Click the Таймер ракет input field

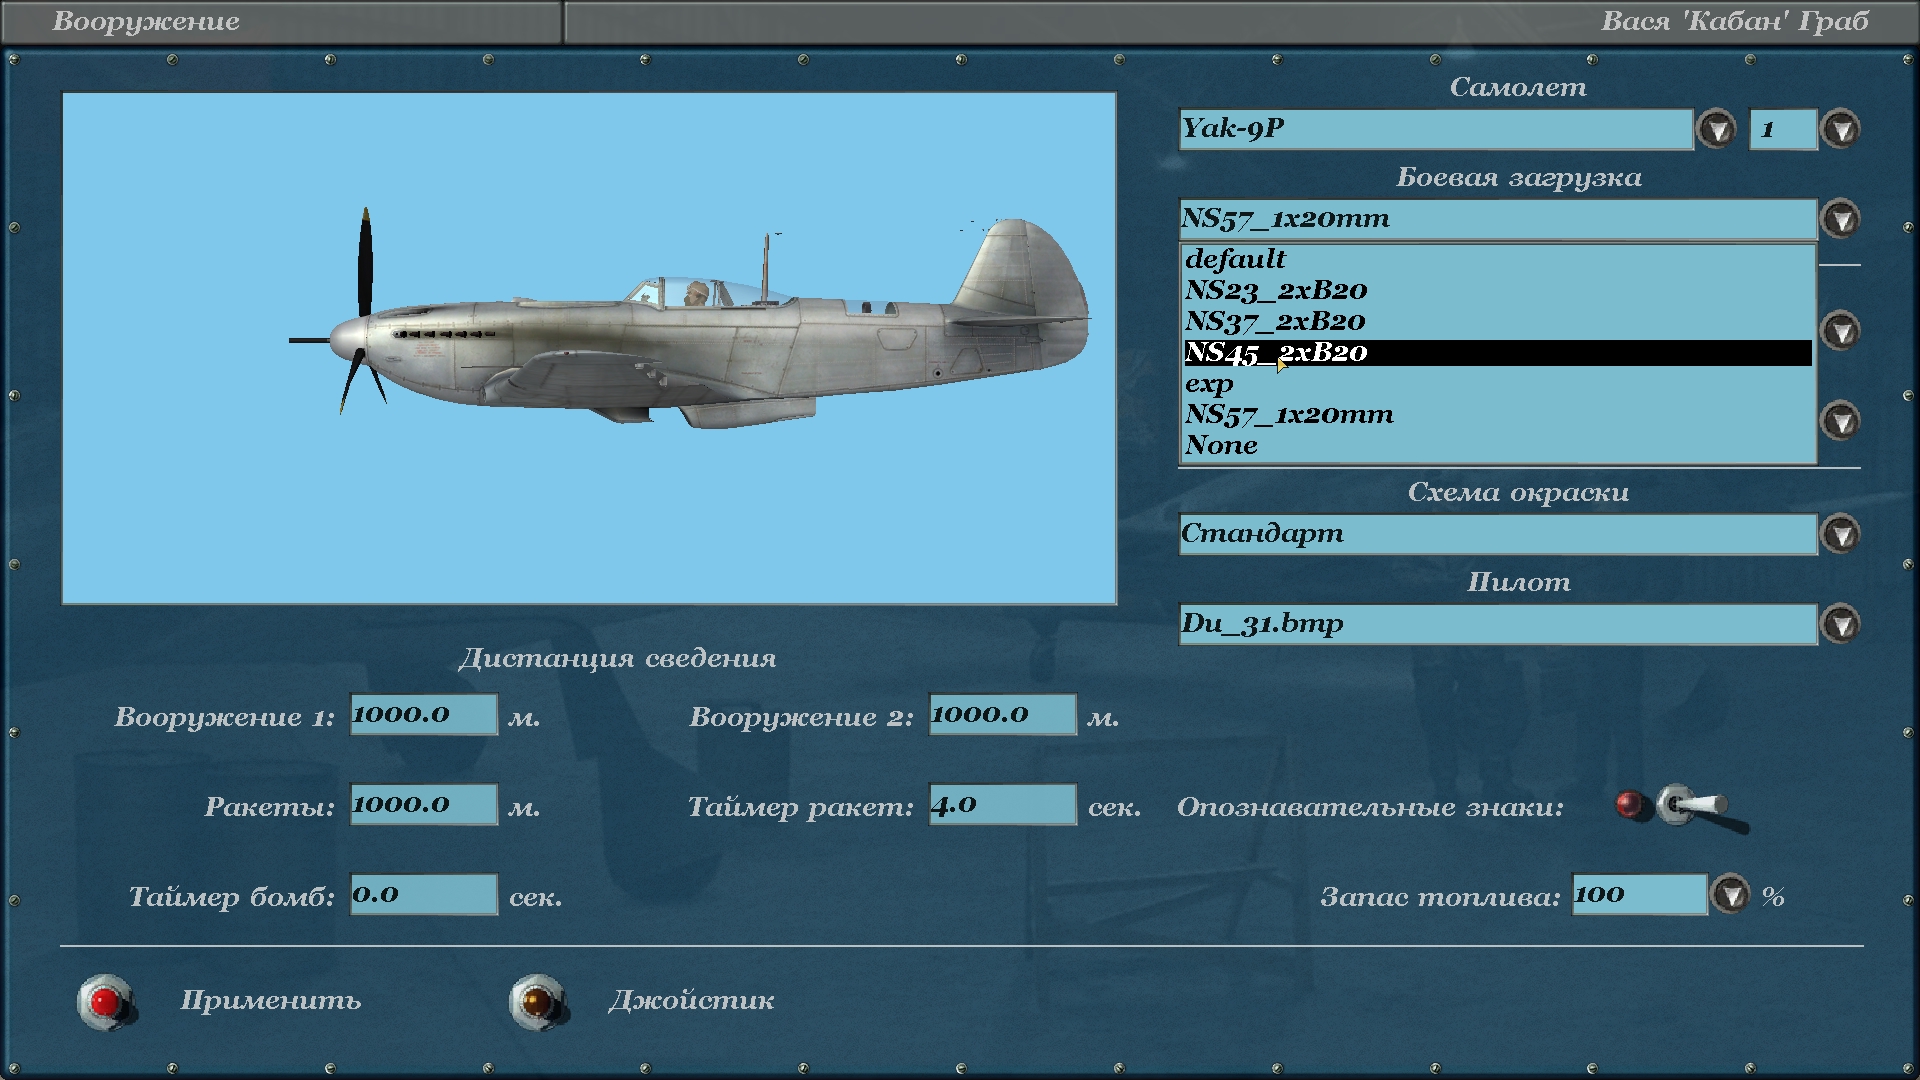tap(1002, 804)
